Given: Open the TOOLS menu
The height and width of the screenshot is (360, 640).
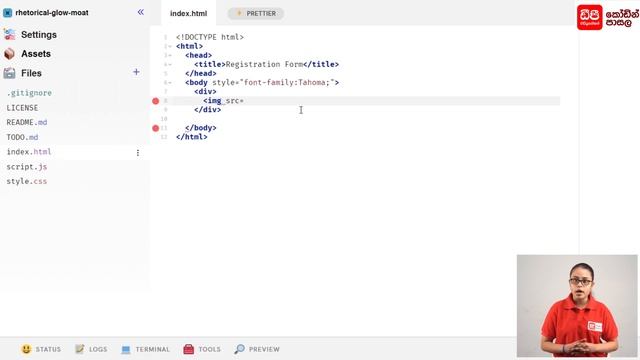Looking at the screenshot, I should [202, 349].
